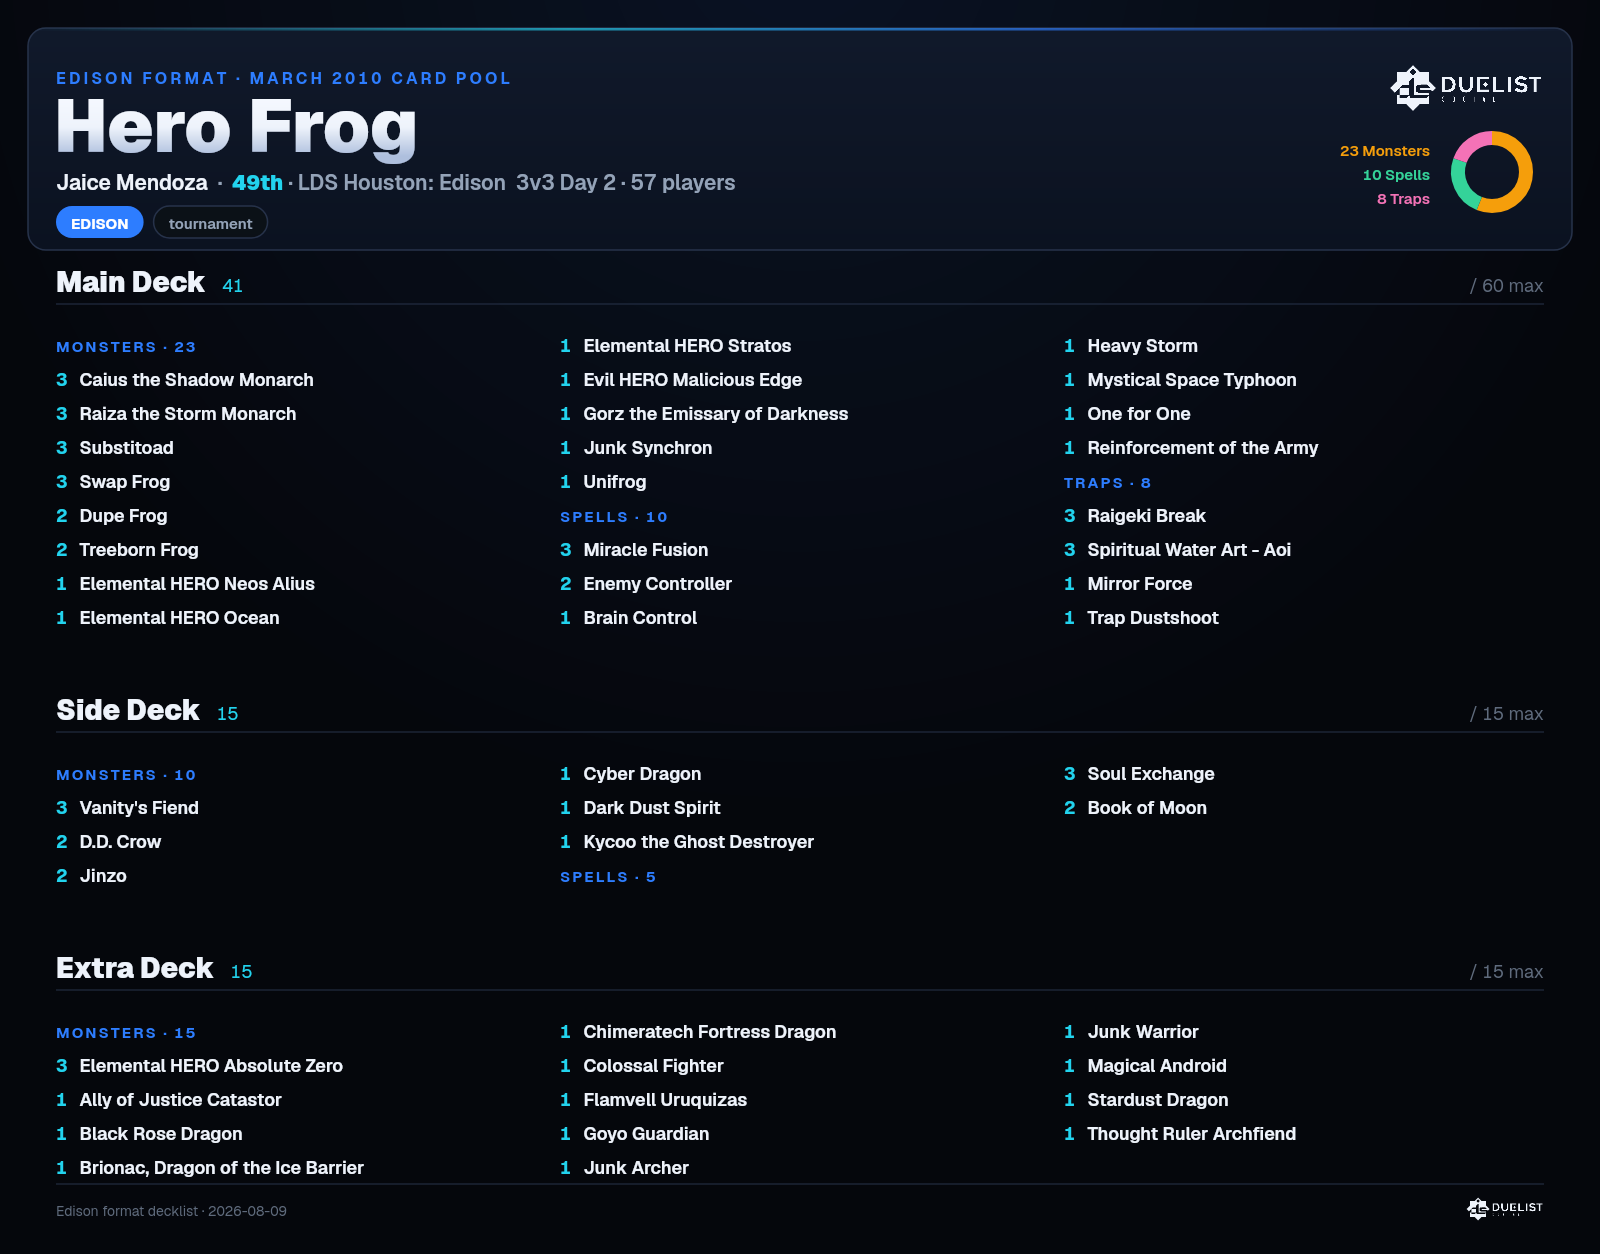The width and height of the screenshot is (1600, 1254).
Task: Select the EDISON format badge
Action: click(x=100, y=223)
